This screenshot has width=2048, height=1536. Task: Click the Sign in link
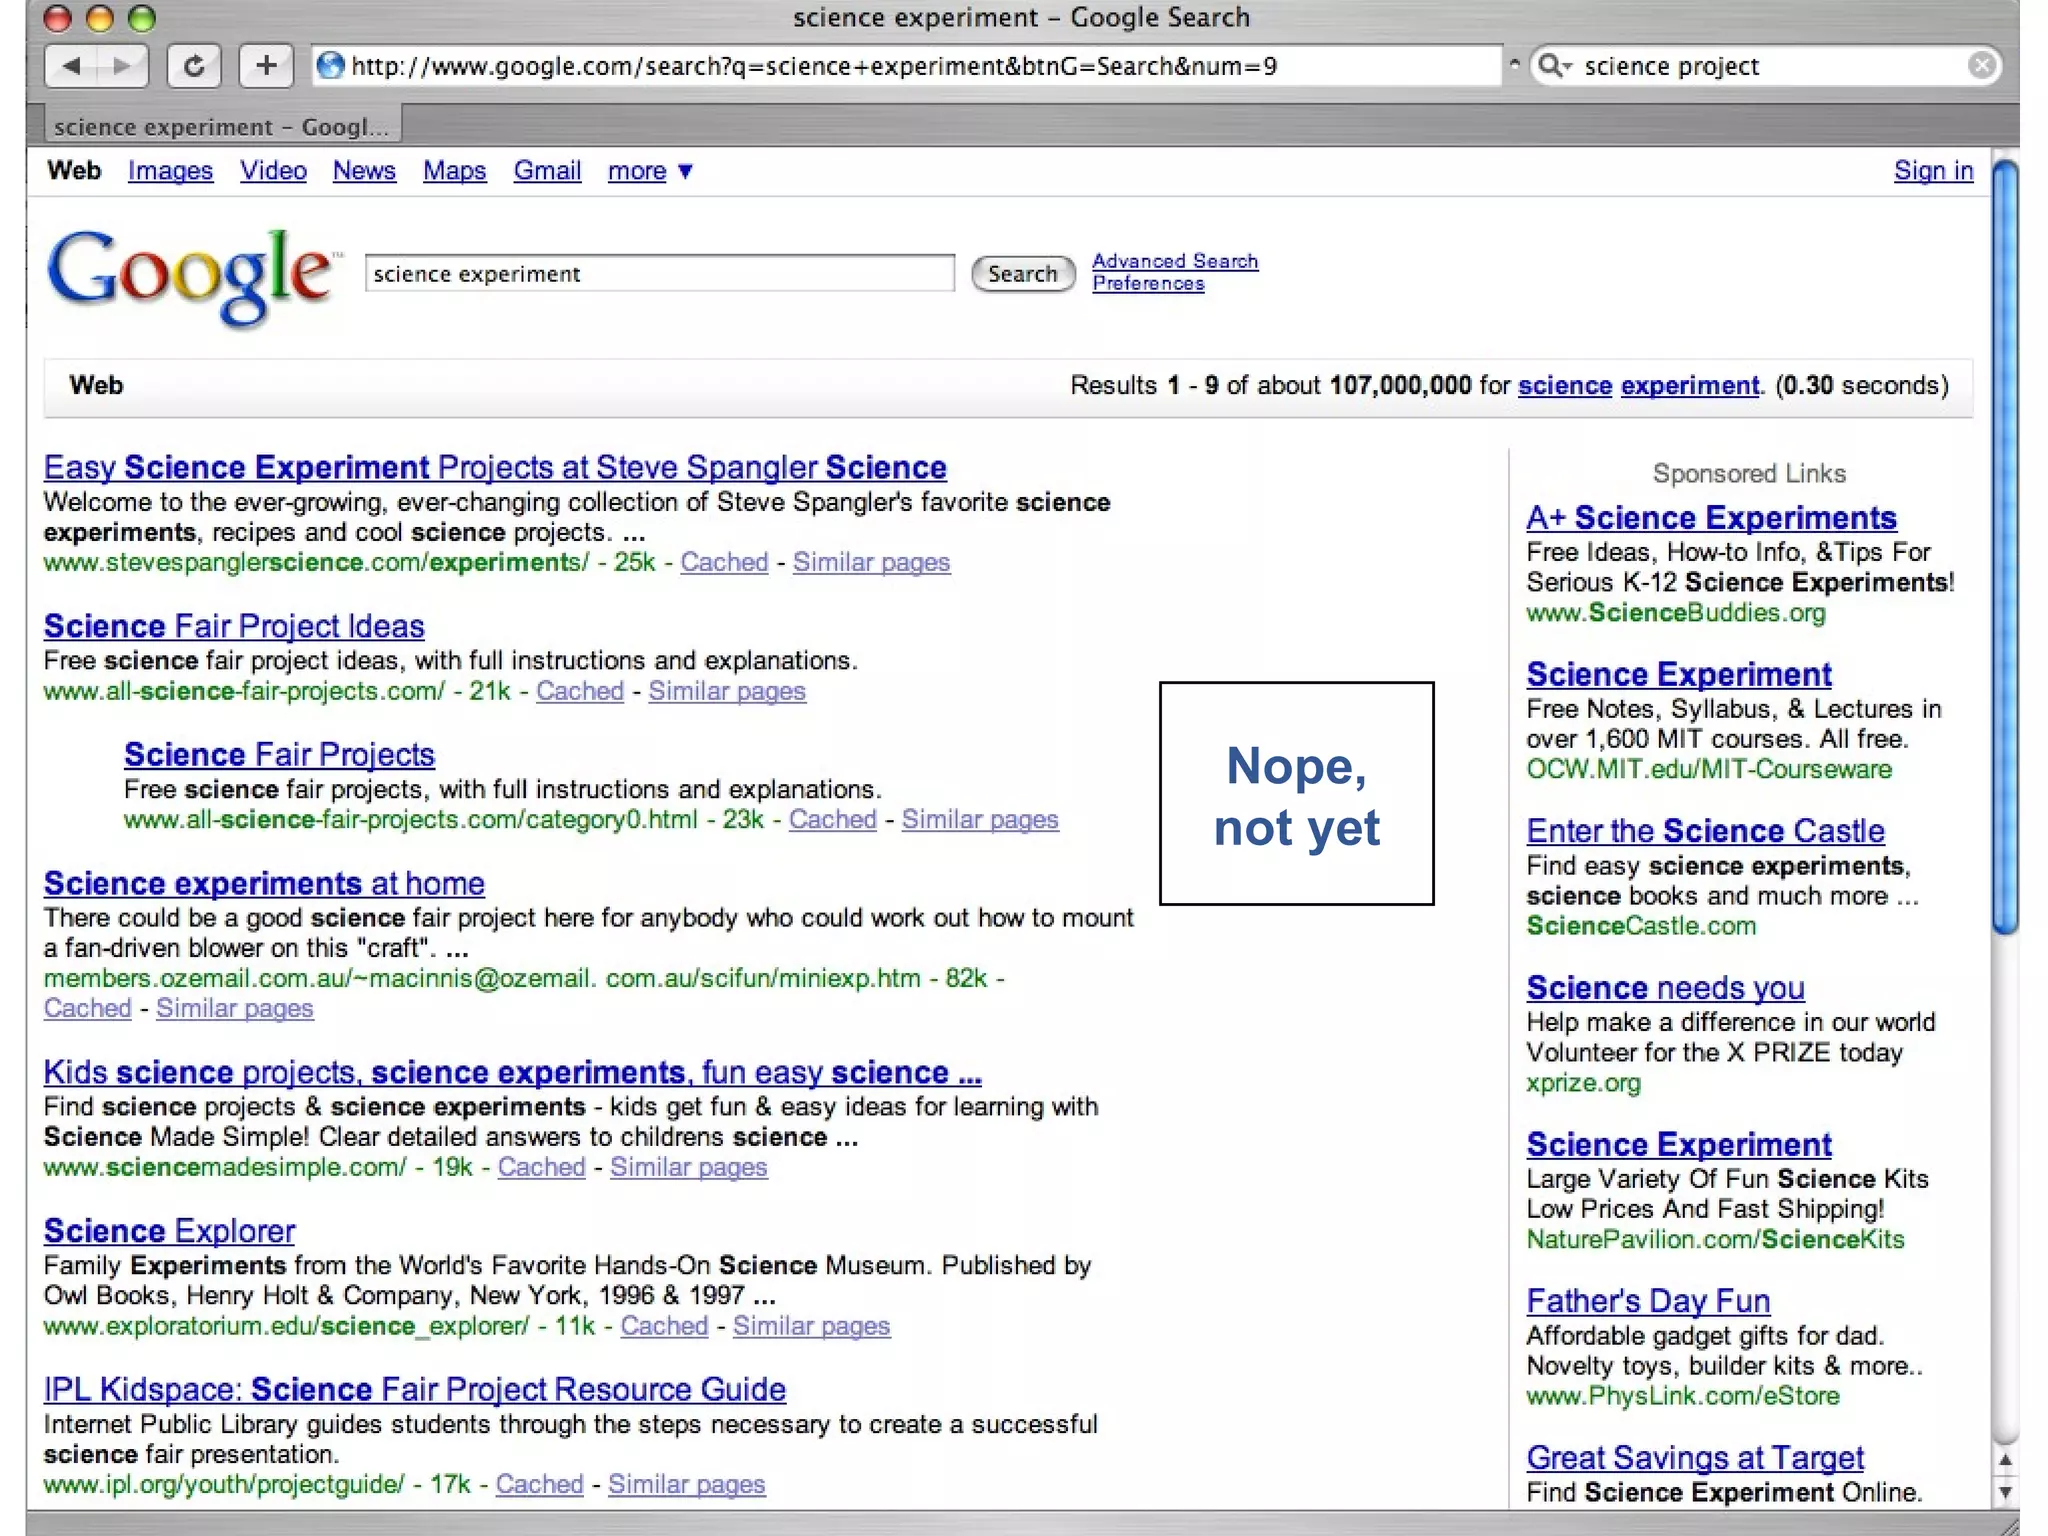pos(1932,171)
